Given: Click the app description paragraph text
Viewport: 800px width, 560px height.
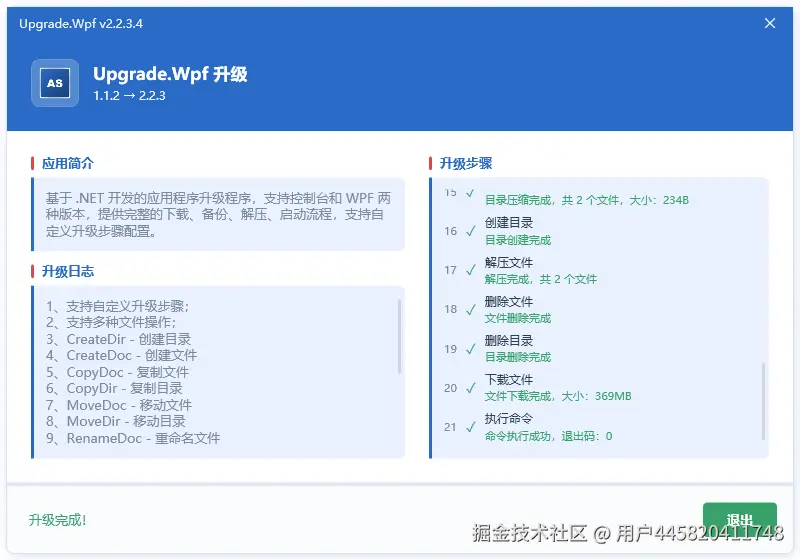Looking at the screenshot, I should (218, 215).
